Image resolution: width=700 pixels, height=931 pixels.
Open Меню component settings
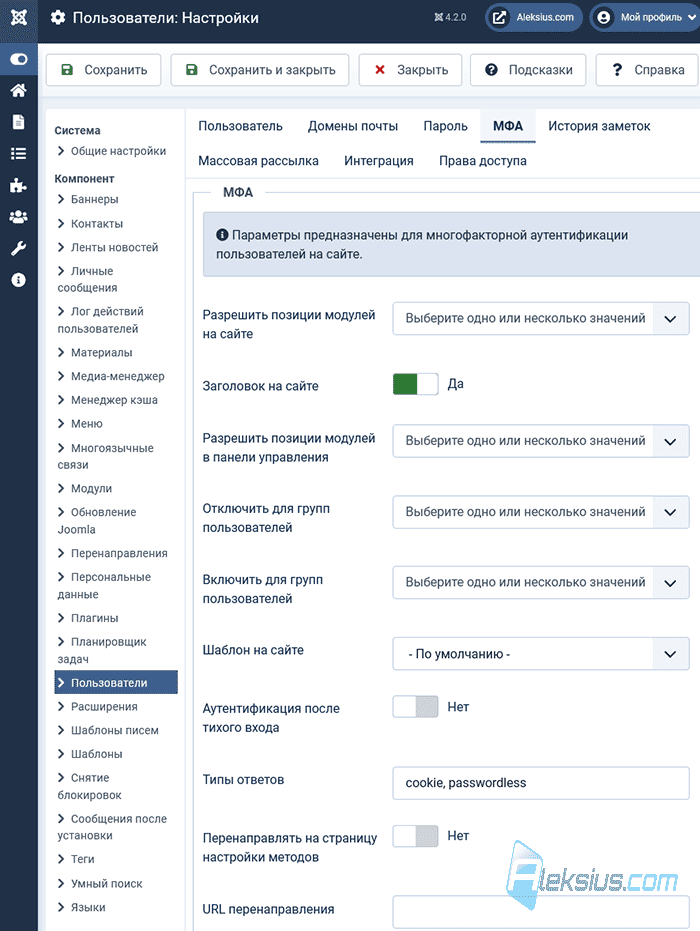[x=80, y=424]
